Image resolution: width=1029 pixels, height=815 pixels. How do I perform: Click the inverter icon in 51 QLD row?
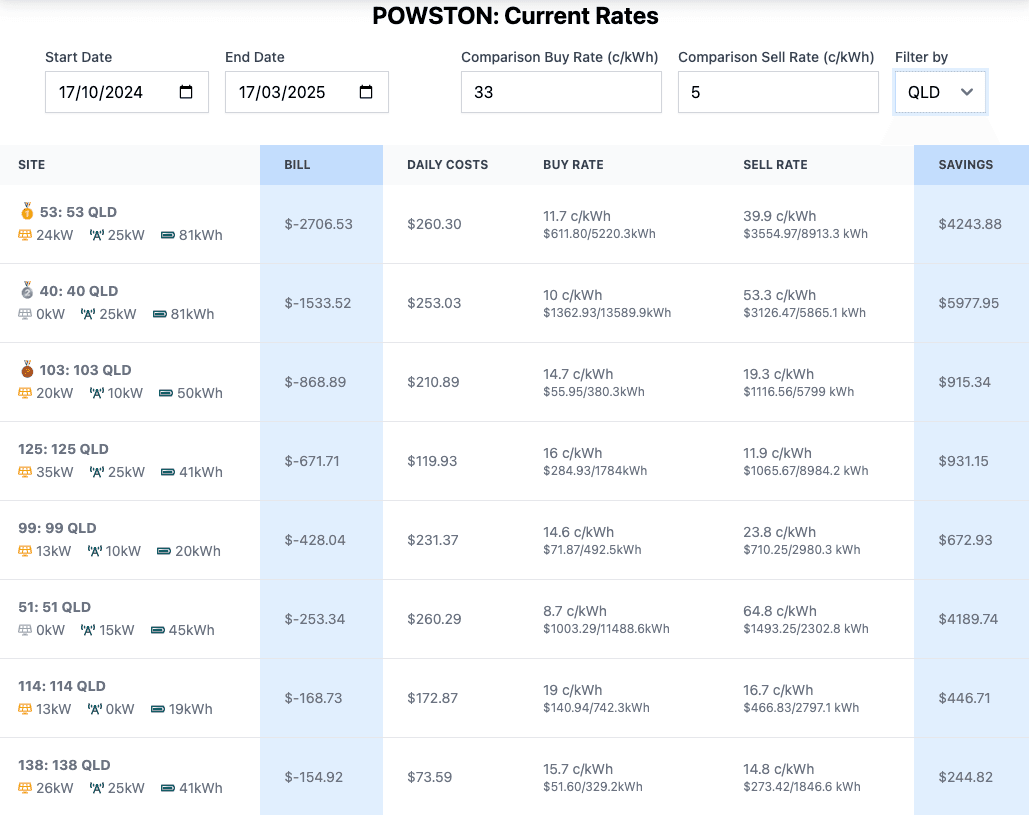click(x=88, y=630)
